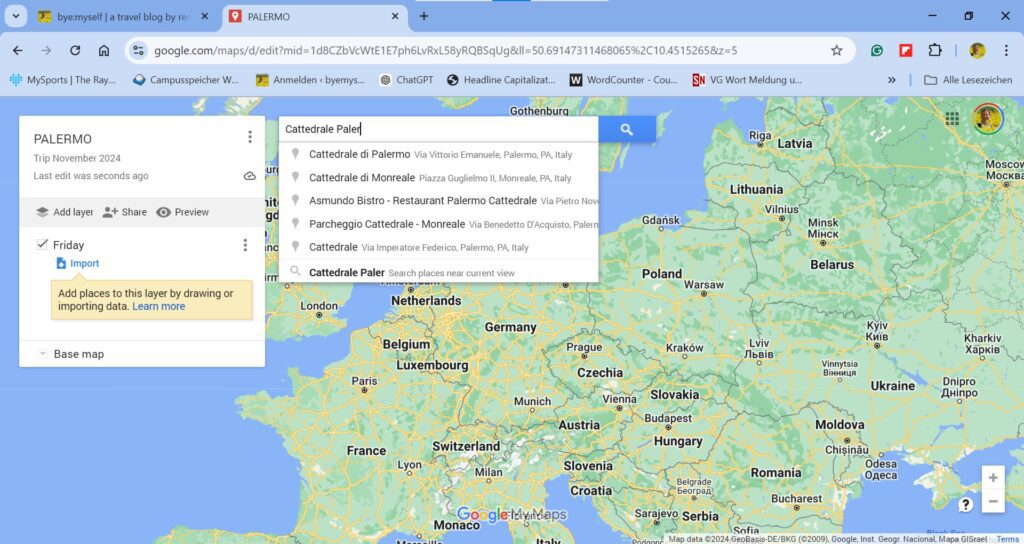1024x544 pixels.
Task: Open the PALERMO map options menu
Action: click(249, 136)
